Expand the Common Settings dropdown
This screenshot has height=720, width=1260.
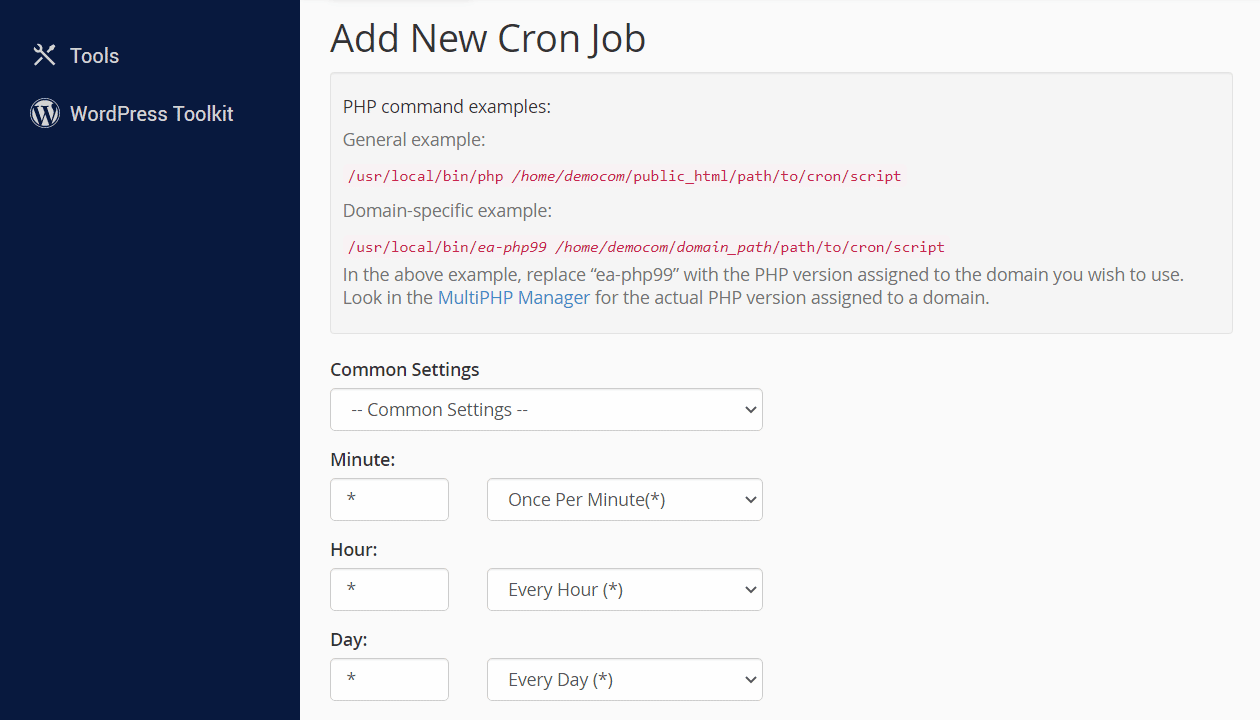click(546, 410)
